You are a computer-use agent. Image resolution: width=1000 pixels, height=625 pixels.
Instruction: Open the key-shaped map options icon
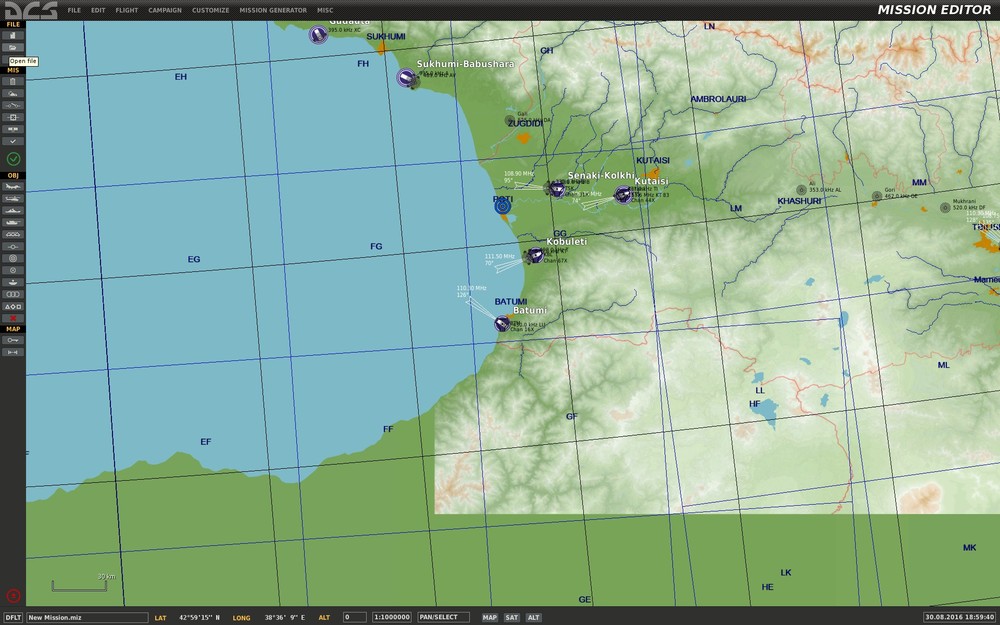pos(13,341)
